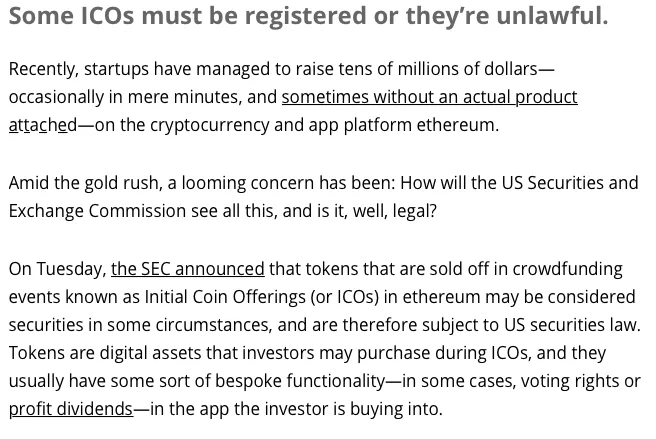This screenshot has height=439, width=656.
Task: Open "the SEC announced" link
Action: (188, 269)
